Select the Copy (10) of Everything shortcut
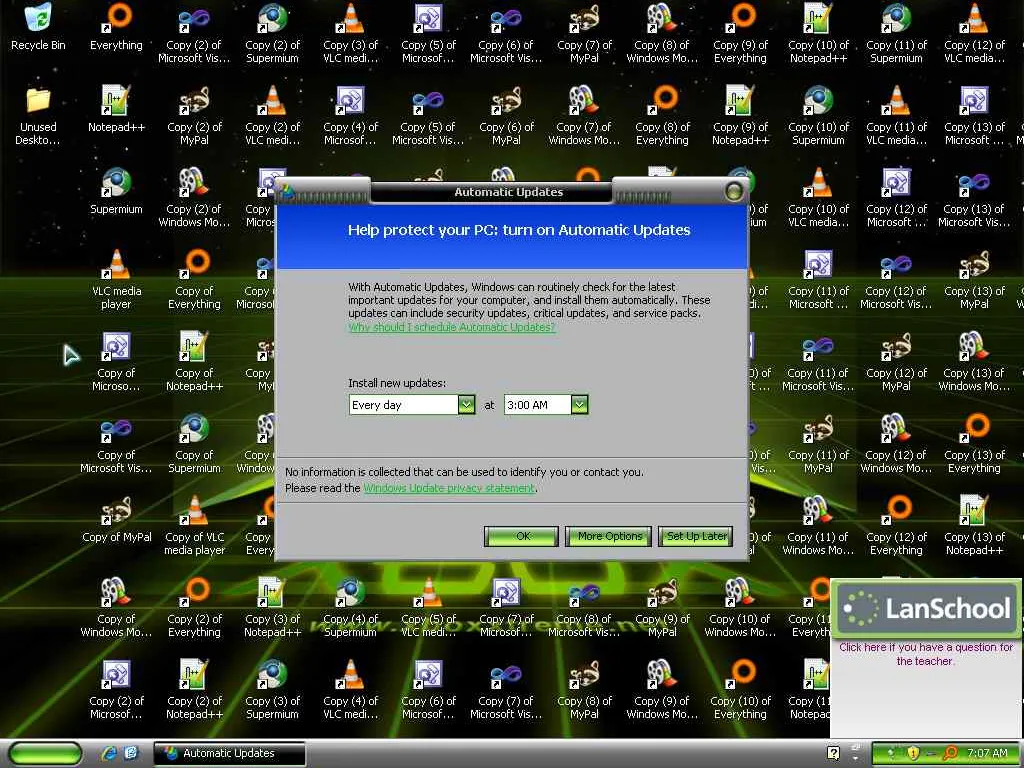This screenshot has width=1024, height=768. coord(741,690)
